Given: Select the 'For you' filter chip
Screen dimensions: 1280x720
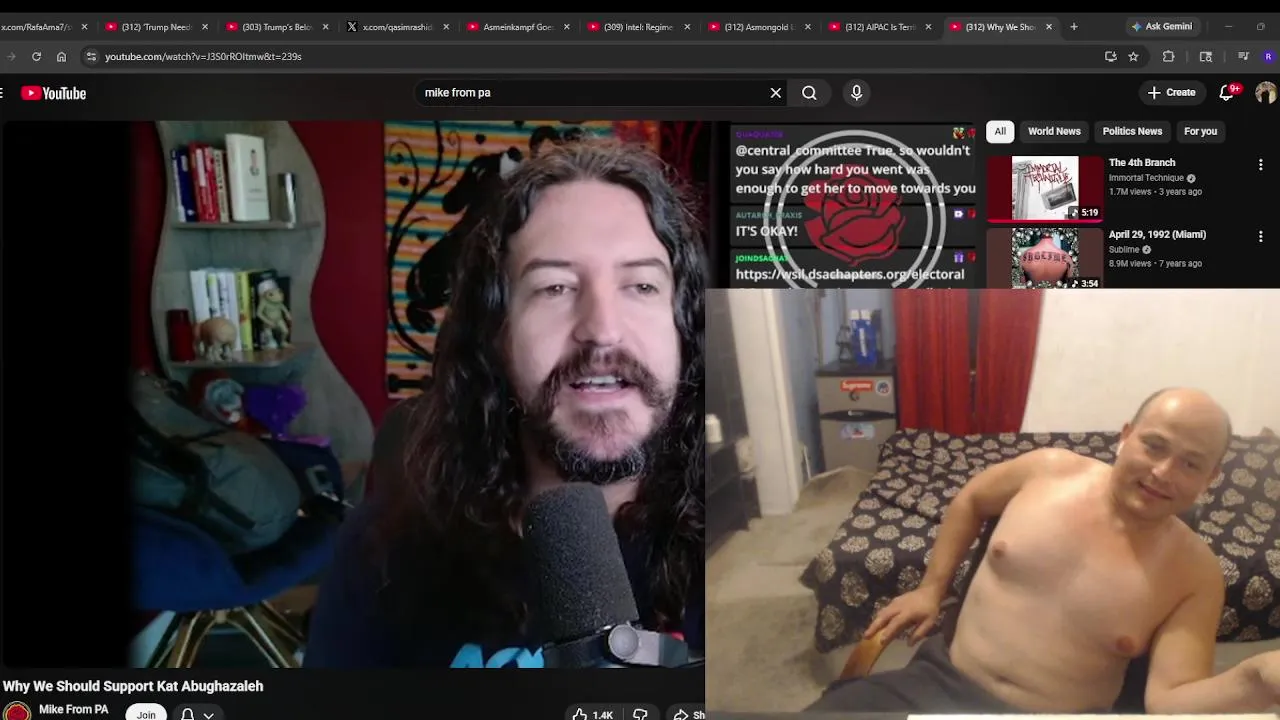Looking at the screenshot, I should (x=1200, y=131).
